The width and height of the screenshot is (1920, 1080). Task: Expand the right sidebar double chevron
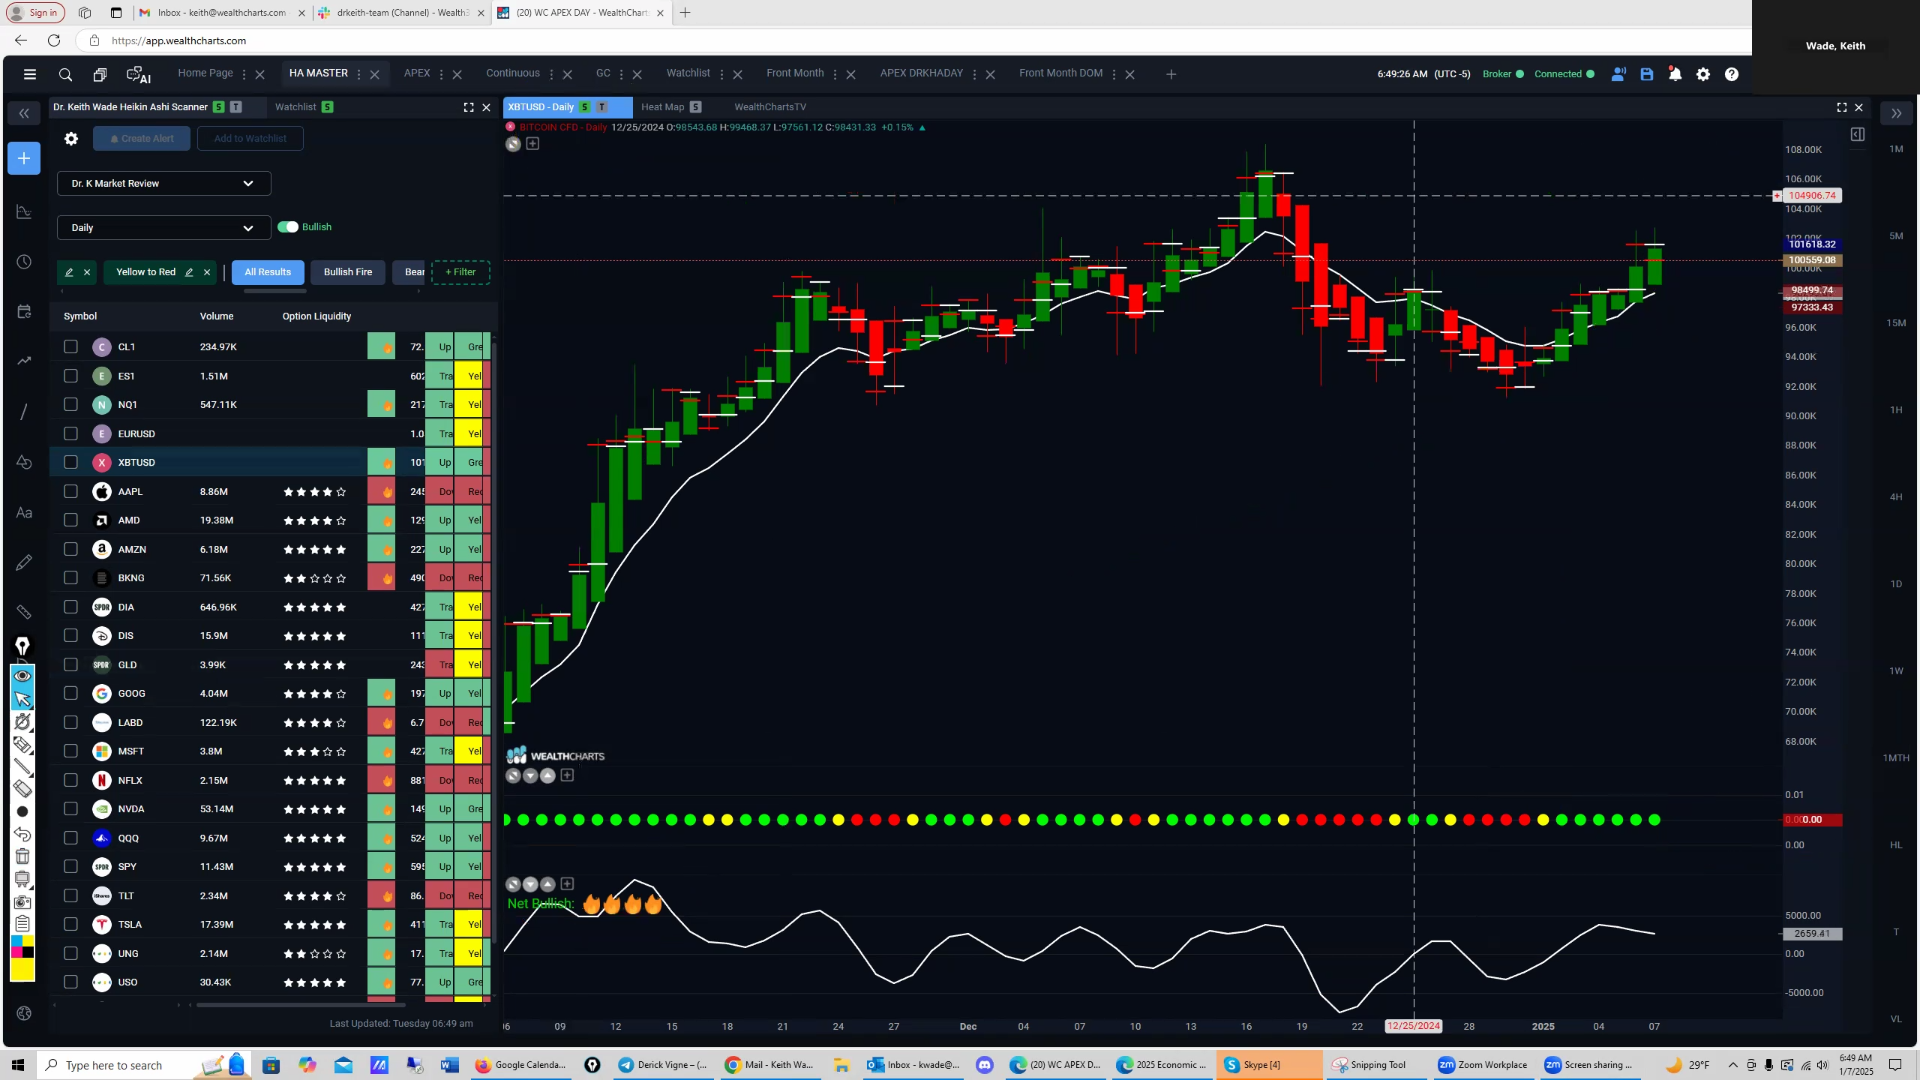(x=1895, y=113)
